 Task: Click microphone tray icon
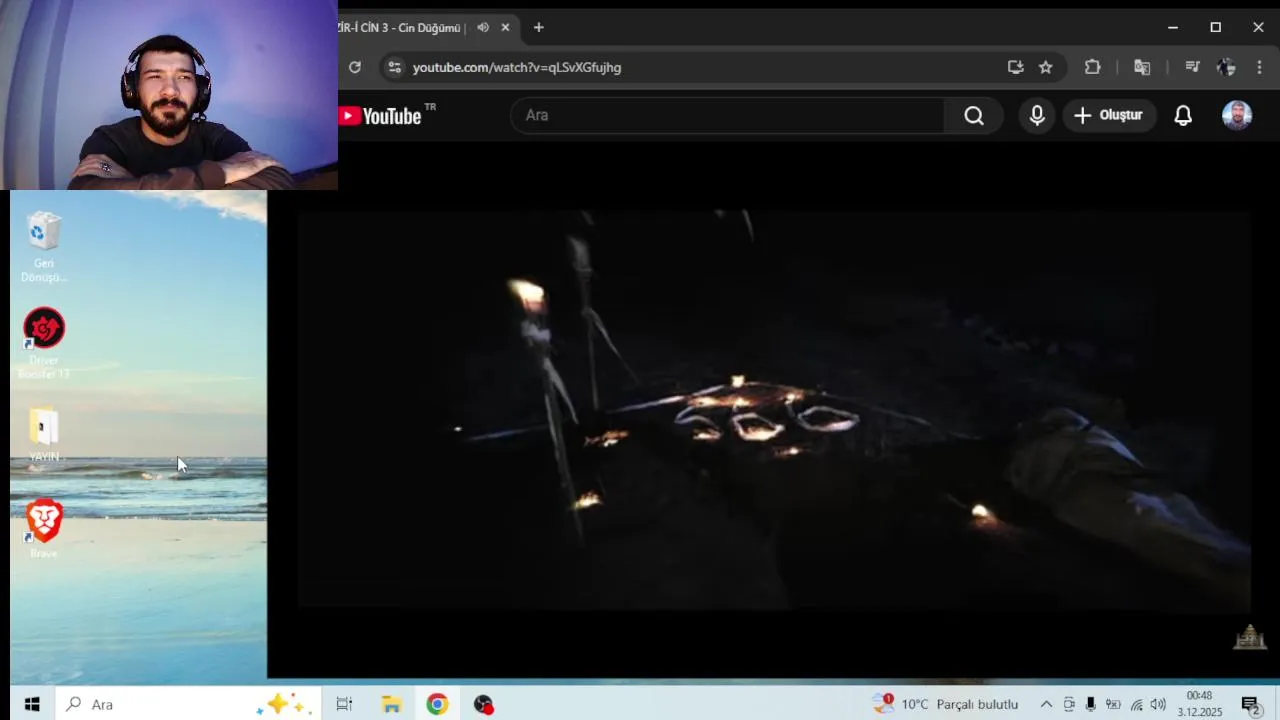[1091, 704]
